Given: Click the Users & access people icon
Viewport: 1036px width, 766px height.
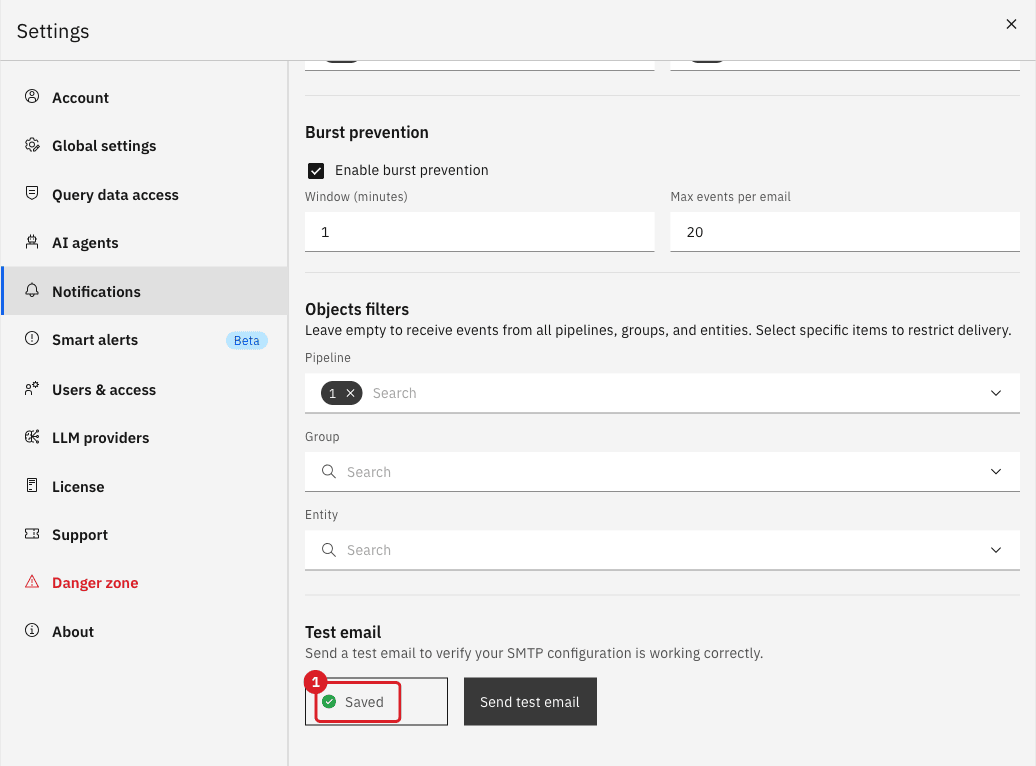Looking at the screenshot, I should click(32, 389).
